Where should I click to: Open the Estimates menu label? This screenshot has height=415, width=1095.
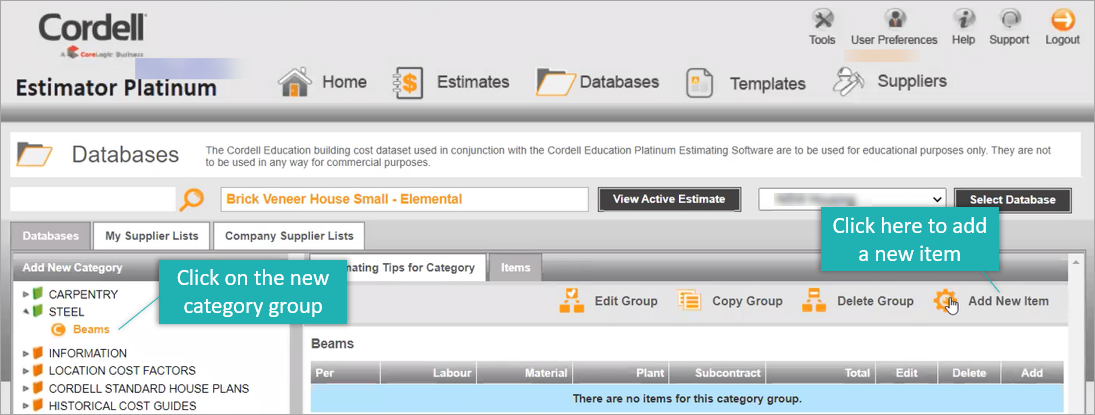click(473, 82)
